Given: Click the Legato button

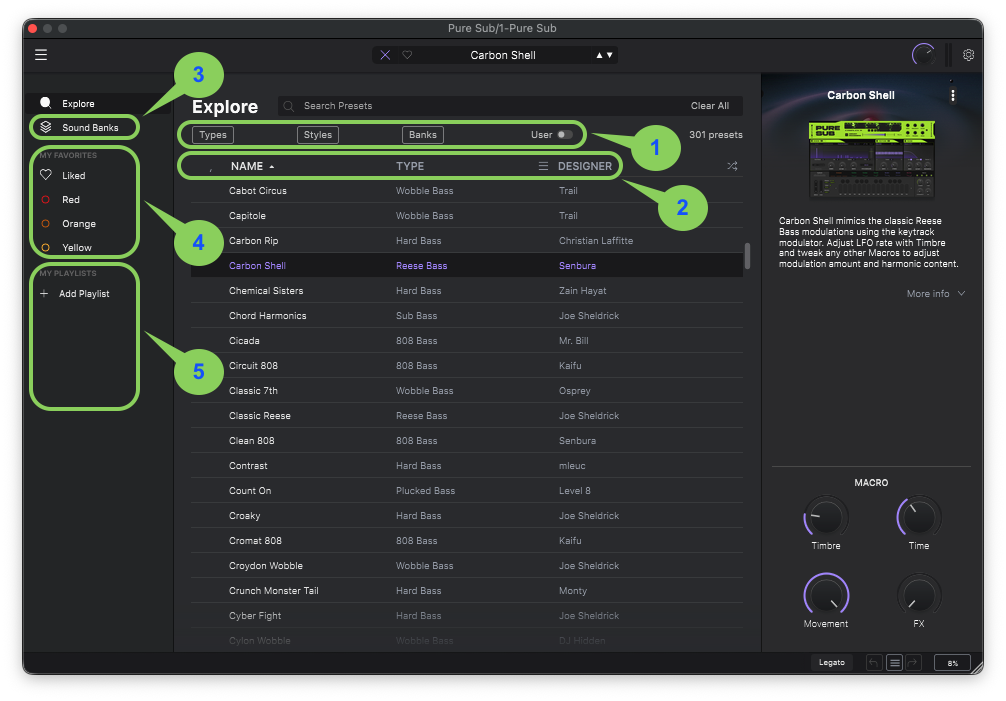Looking at the screenshot, I should (x=831, y=663).
